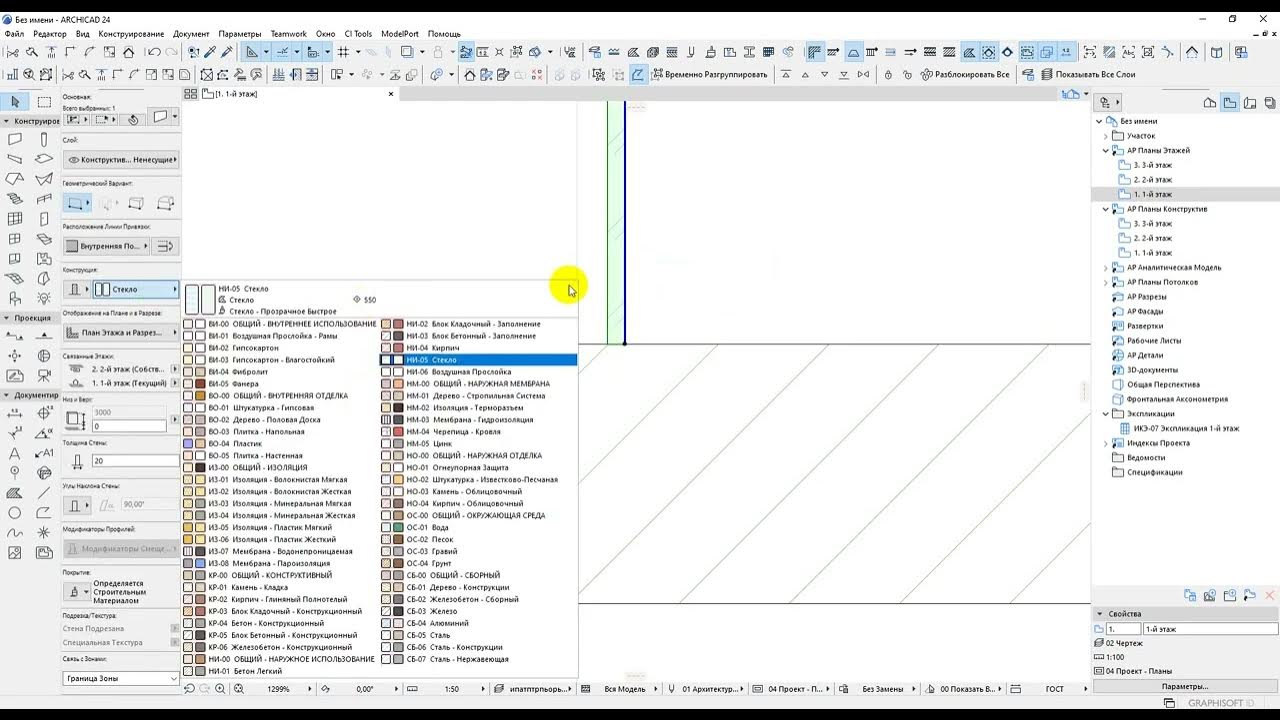Select the Curtain Wall tool
This screenshot has width=1280, height=720.
click(15, 219)
